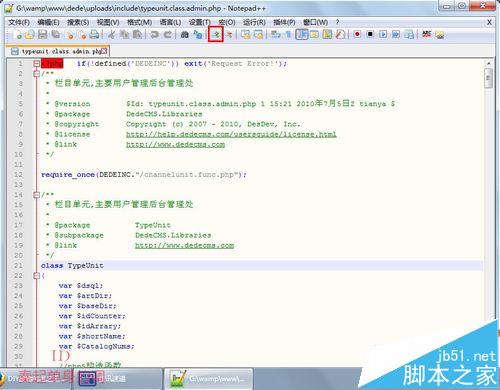
Task: Collapse the fold marker on line 1
Action: [36, 63]
